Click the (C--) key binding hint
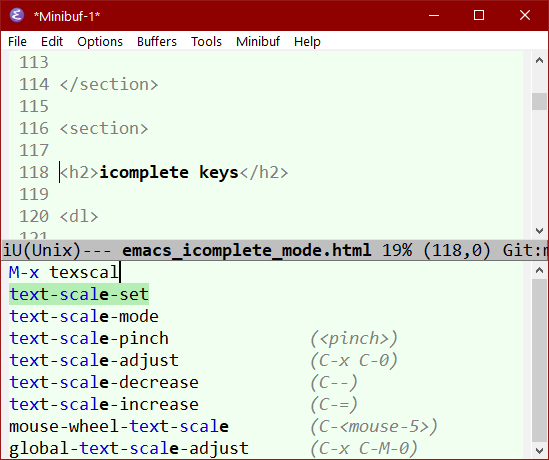 tap(334, 383)
